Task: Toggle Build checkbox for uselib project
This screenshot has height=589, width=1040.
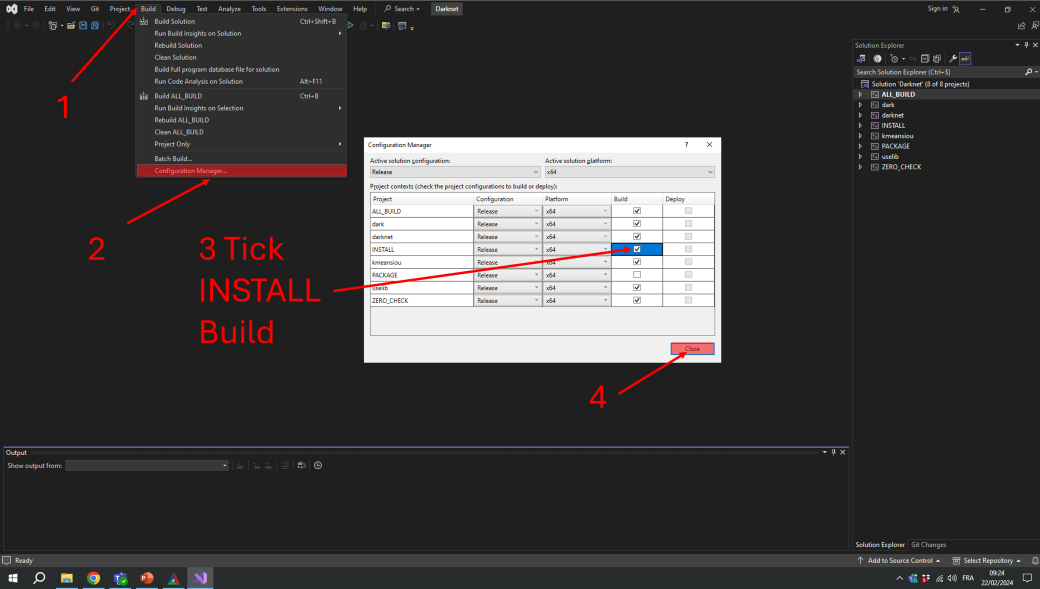Action: (637, 287)
